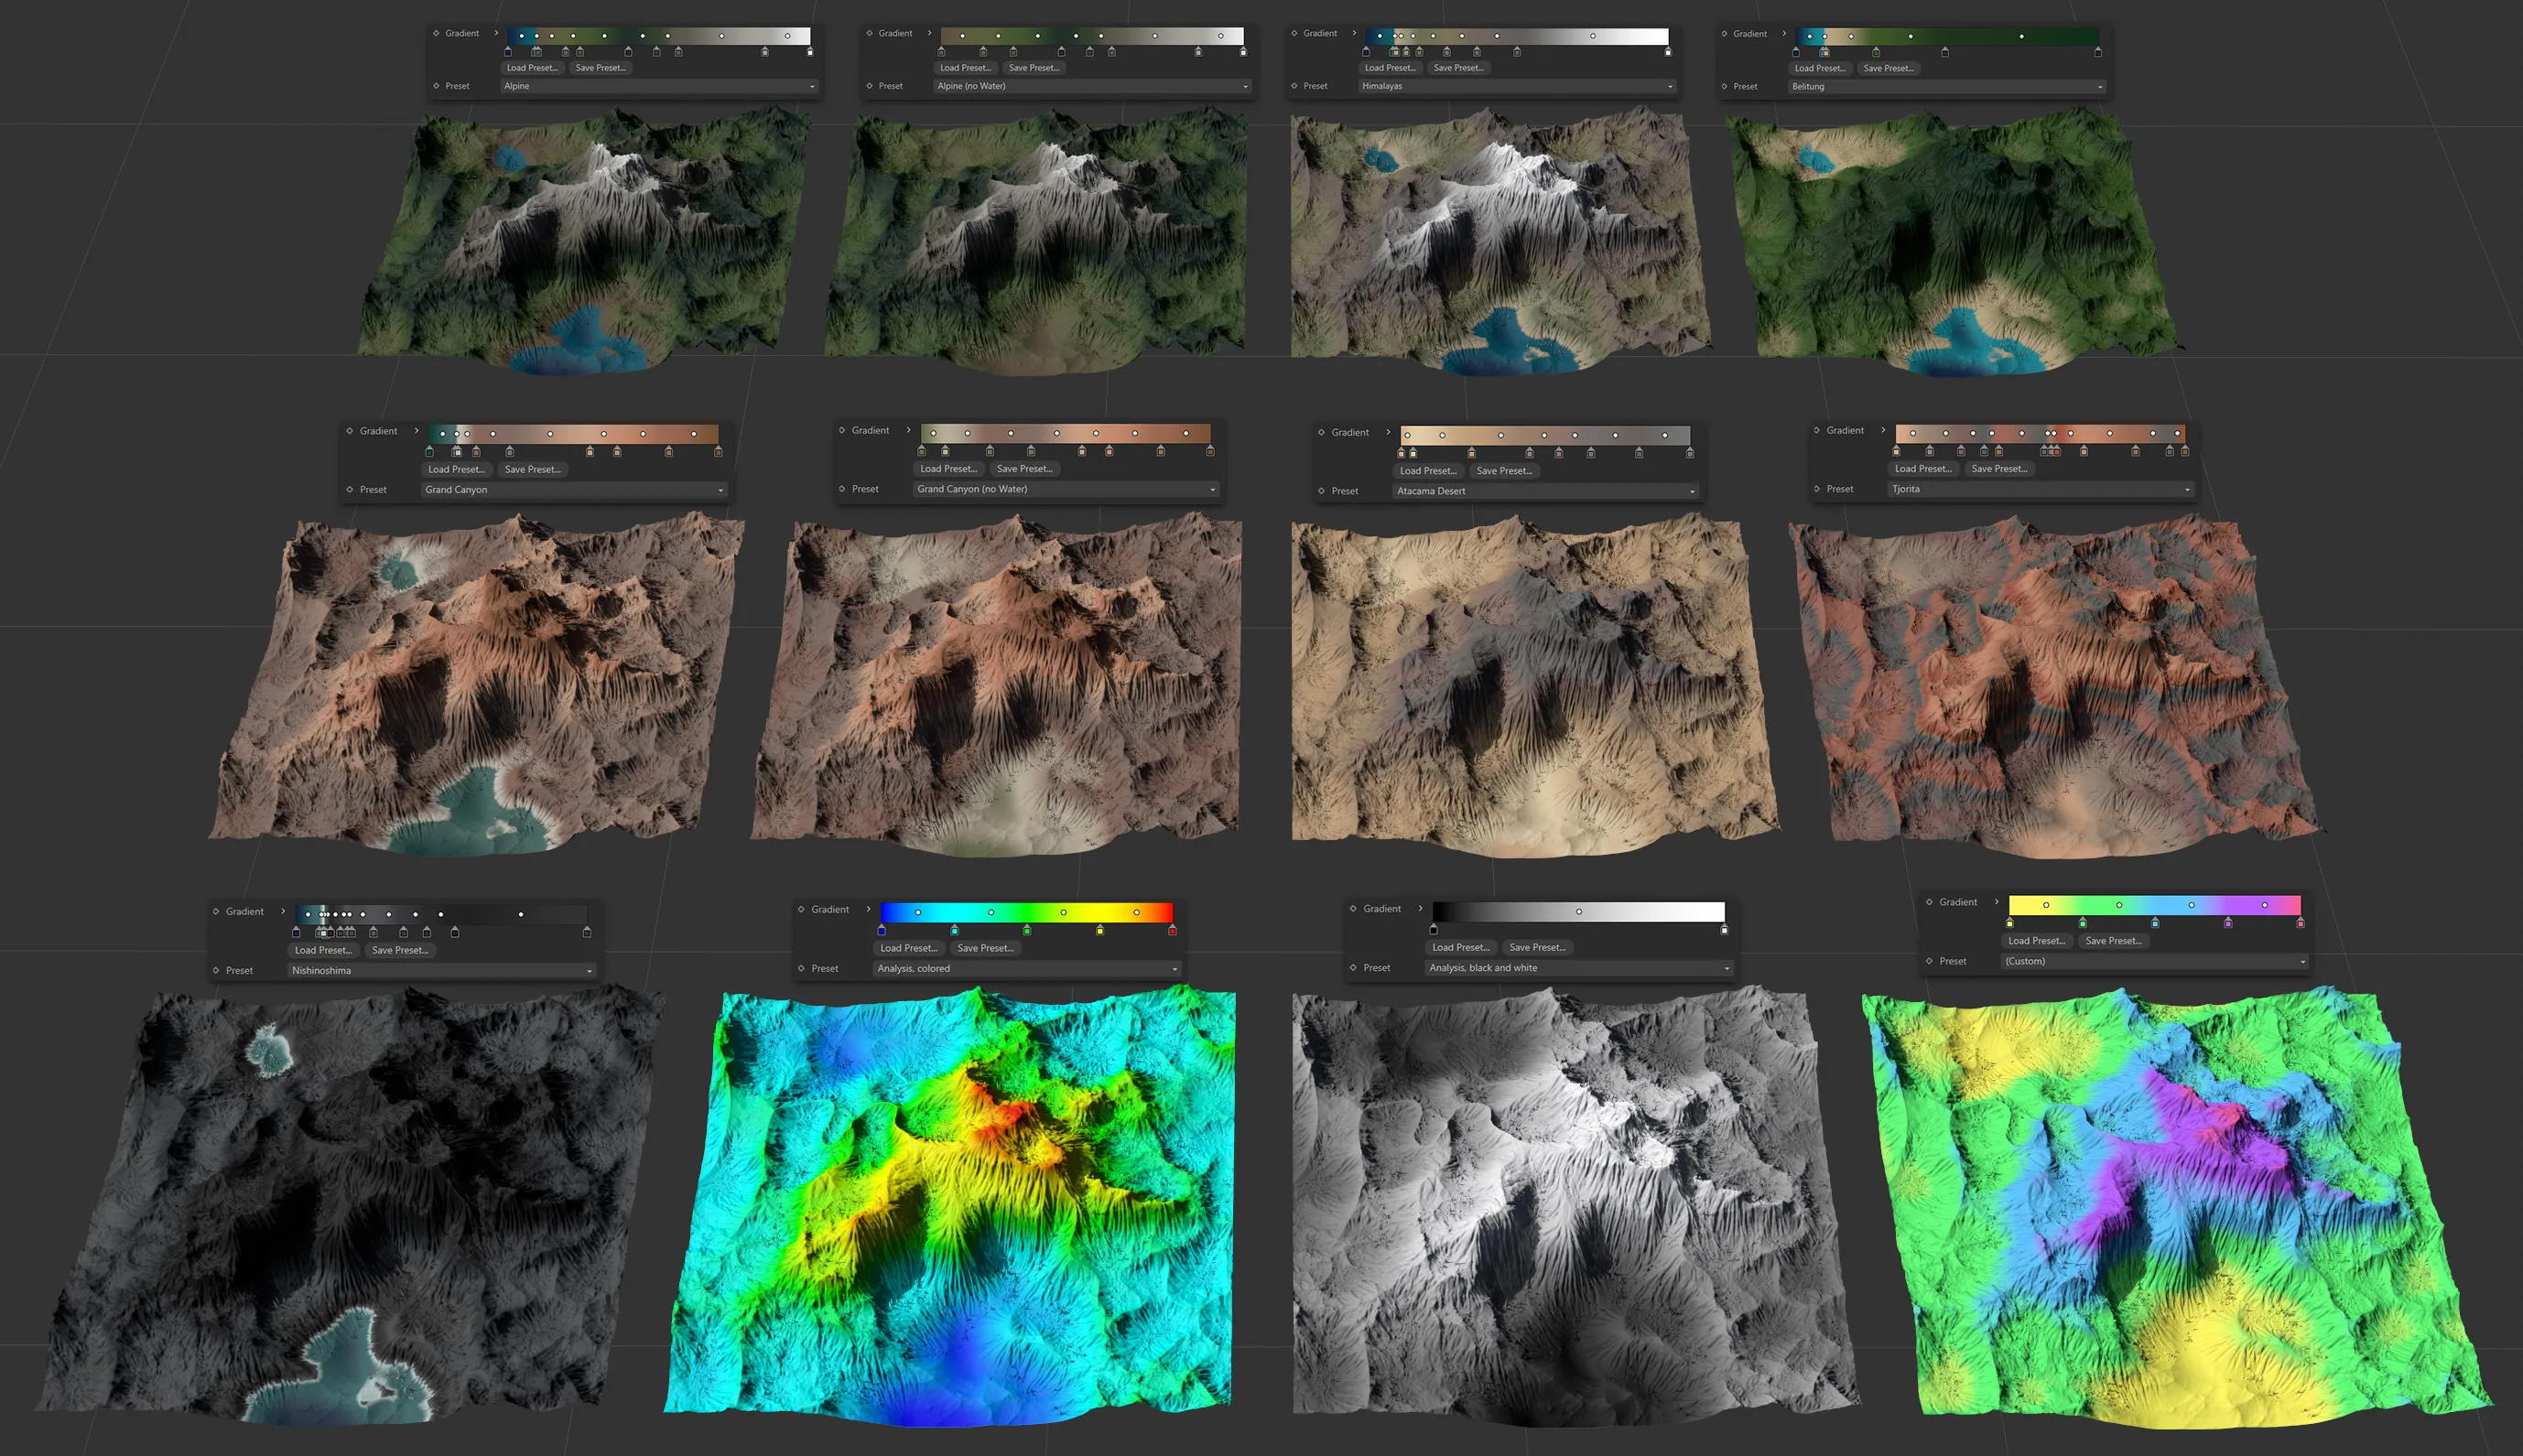Select magenta end knot in Custom gradient

click(x=2300, y=923)
